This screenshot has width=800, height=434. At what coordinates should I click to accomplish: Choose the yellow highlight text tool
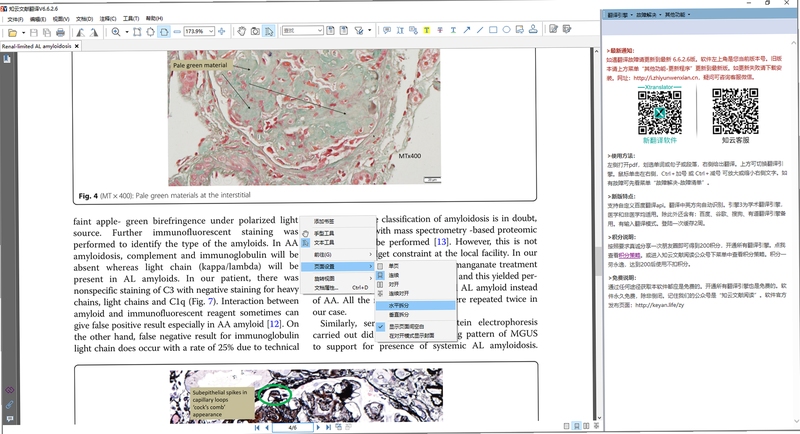[427, 30]
